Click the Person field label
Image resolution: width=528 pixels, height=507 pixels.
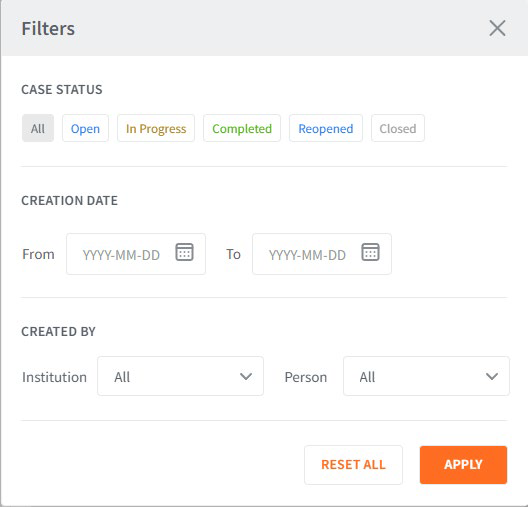[306, 377]
